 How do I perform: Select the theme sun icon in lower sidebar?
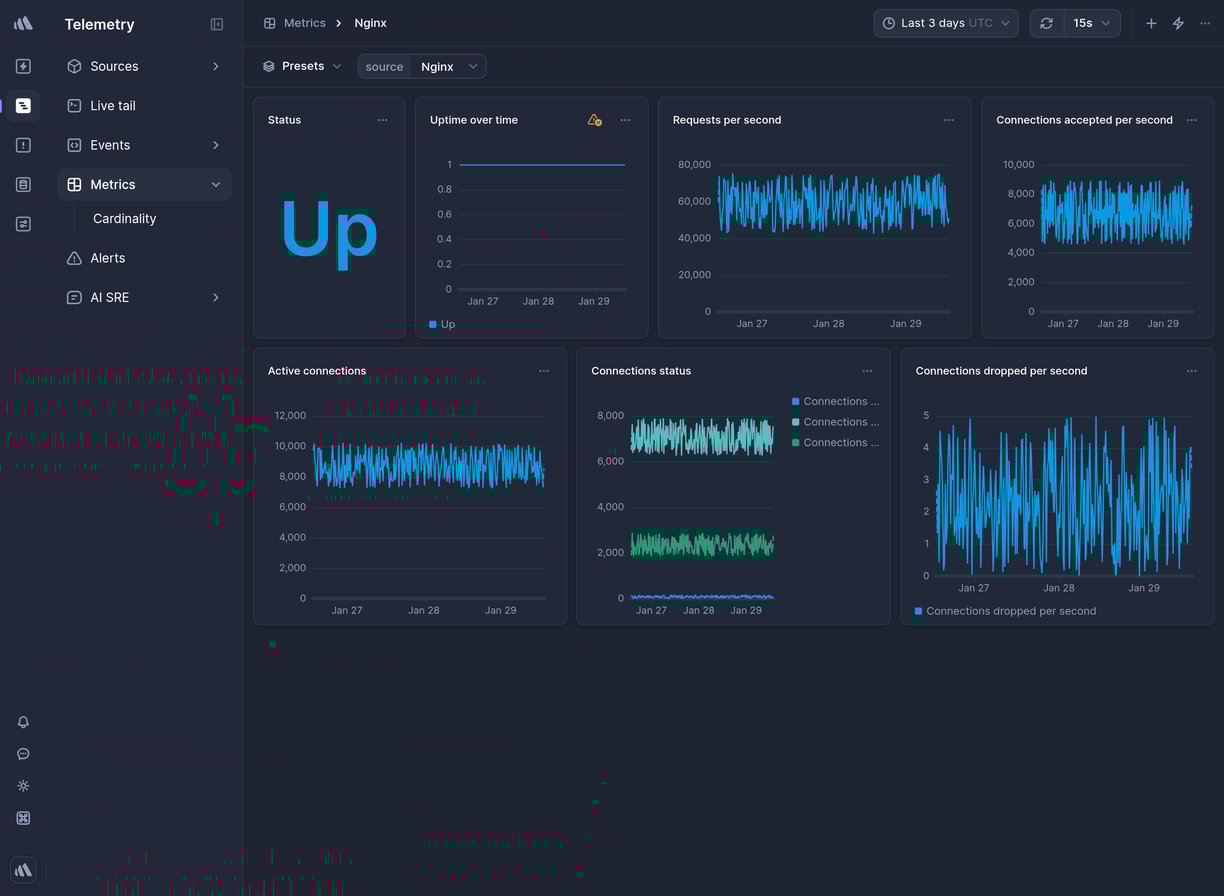point(22,785)
